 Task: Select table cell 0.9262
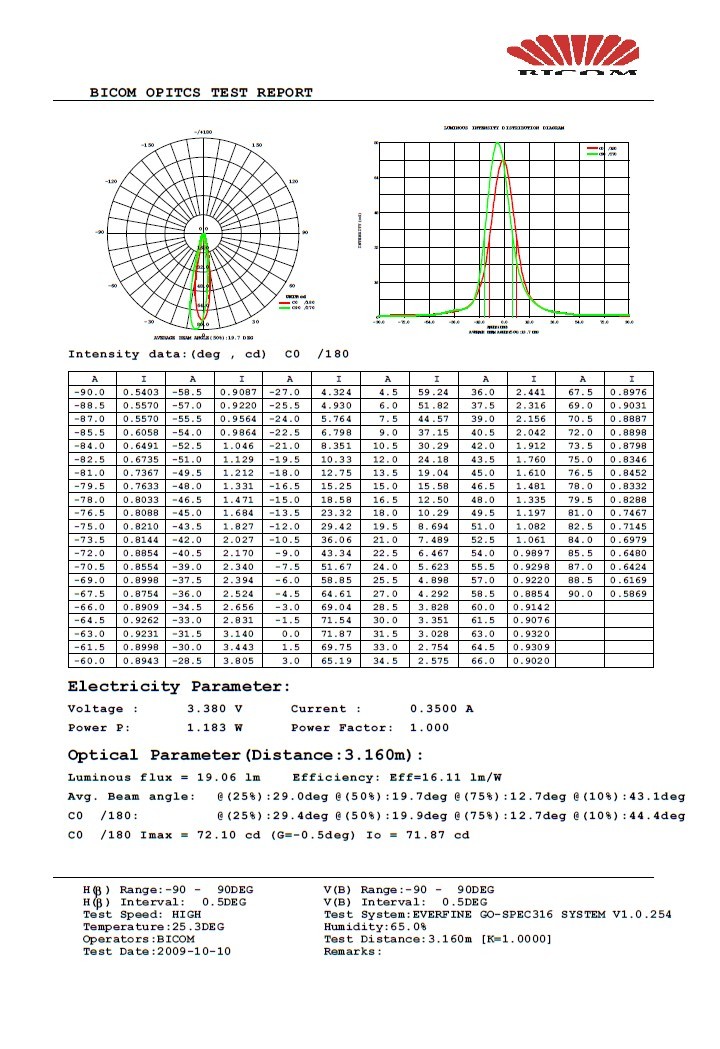[x=141, y=620]
